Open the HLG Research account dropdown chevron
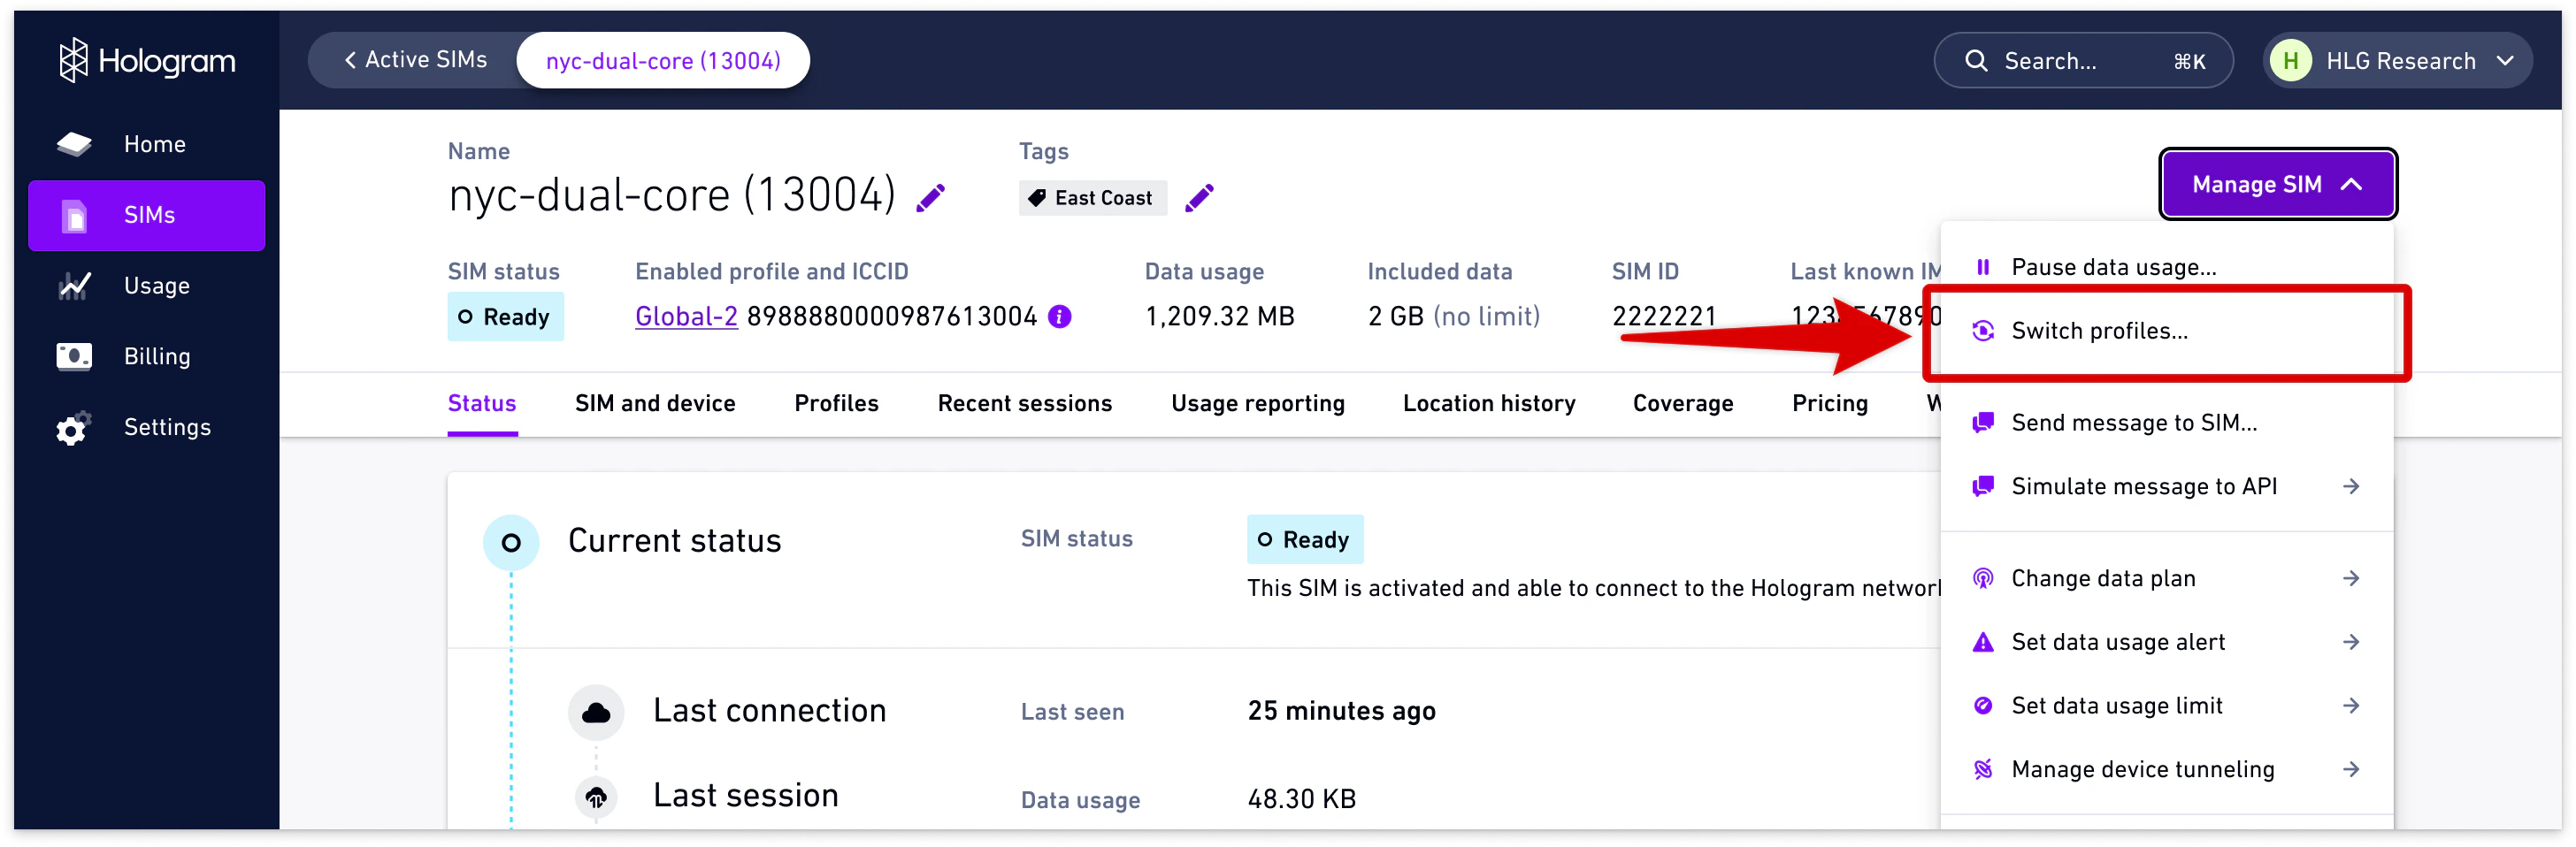The width and height of the screenshot is (2576, 847). (x=2505, y=61)
